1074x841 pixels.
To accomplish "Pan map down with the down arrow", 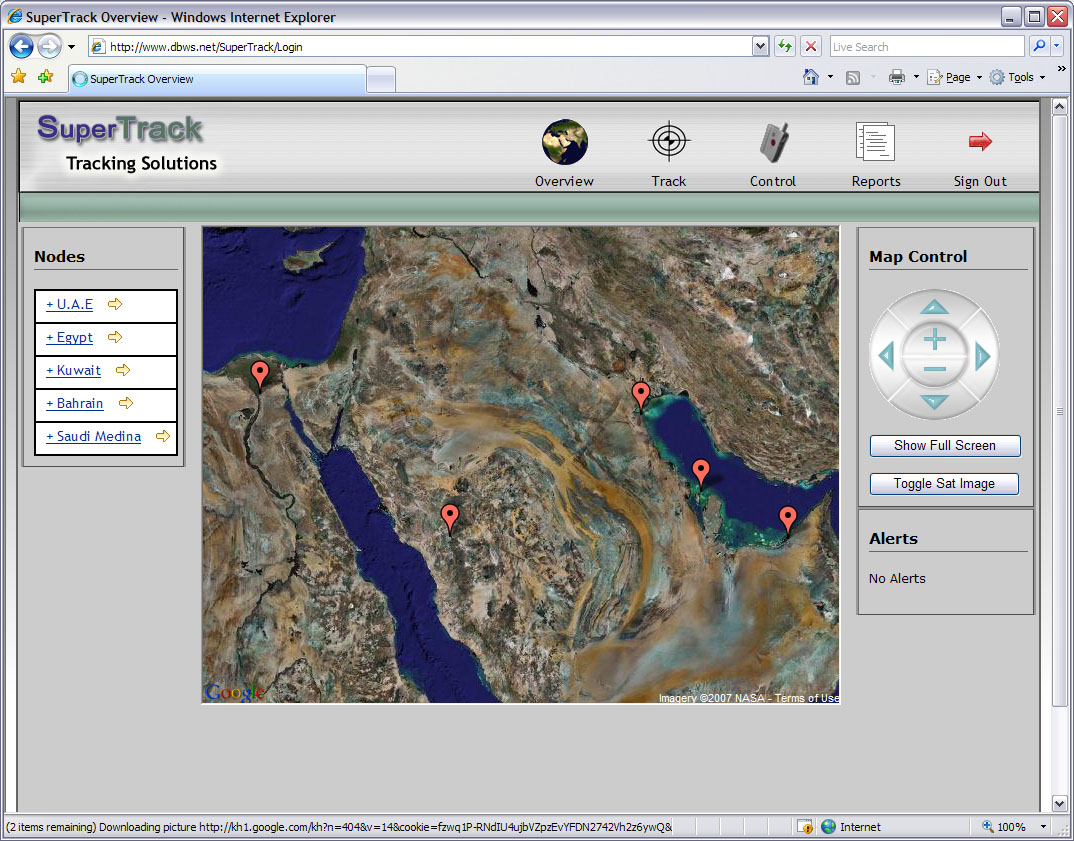I will tap(934, 402).
